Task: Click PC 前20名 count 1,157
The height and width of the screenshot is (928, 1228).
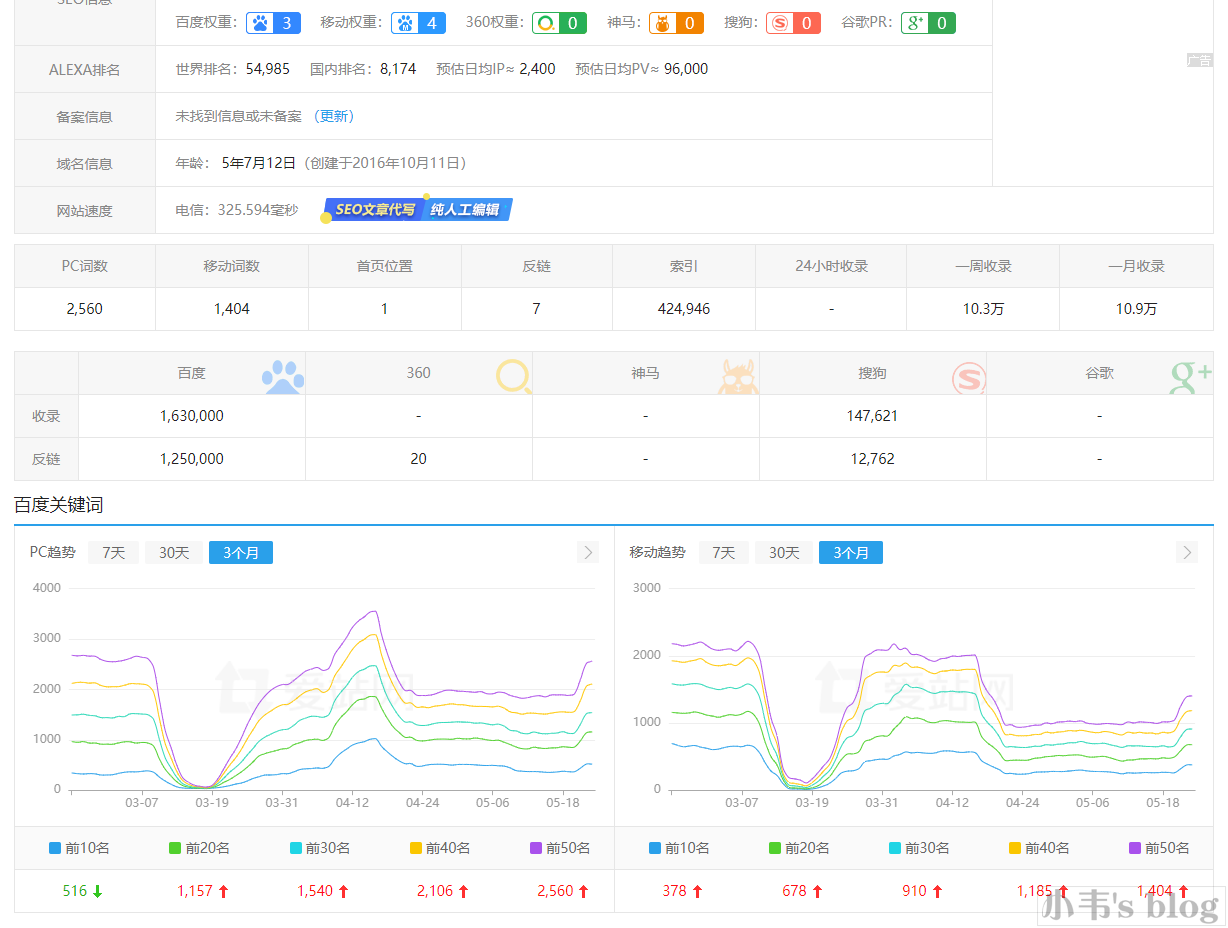Action: 195,891
